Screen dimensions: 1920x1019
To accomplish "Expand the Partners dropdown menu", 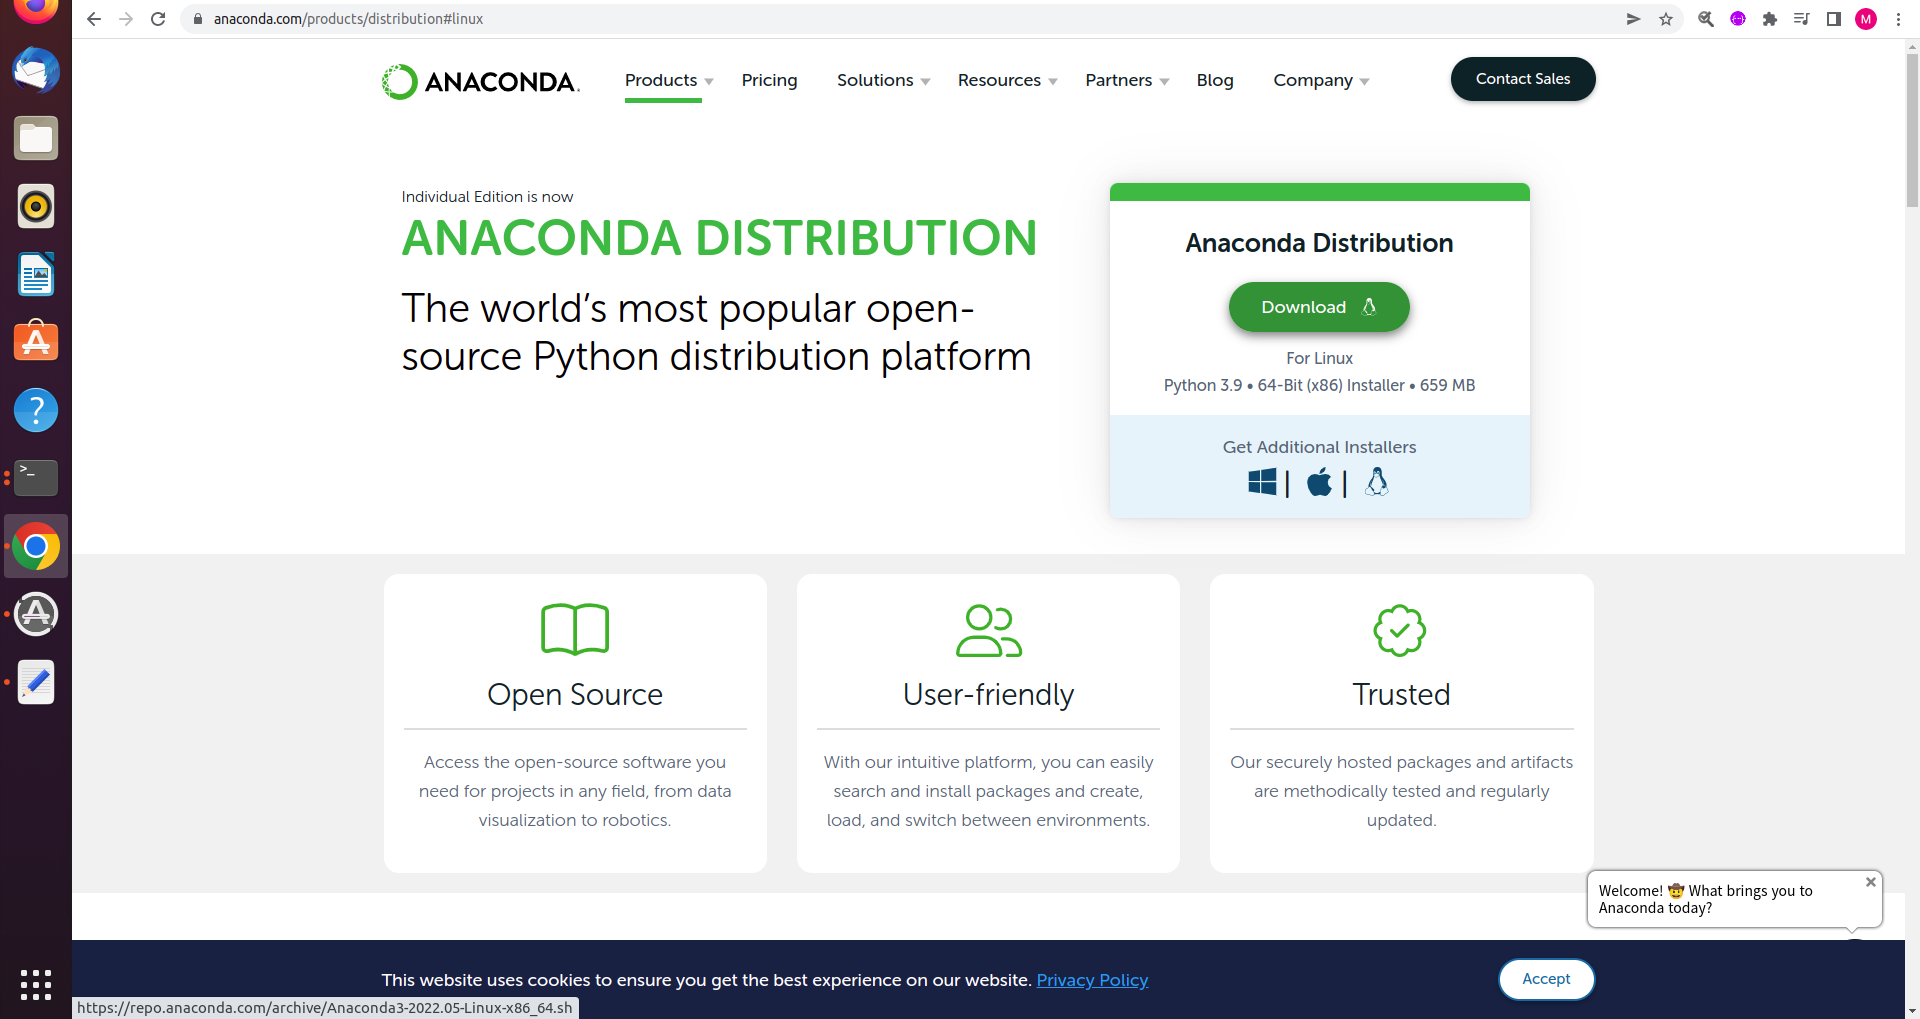I will click(1127, 80).
